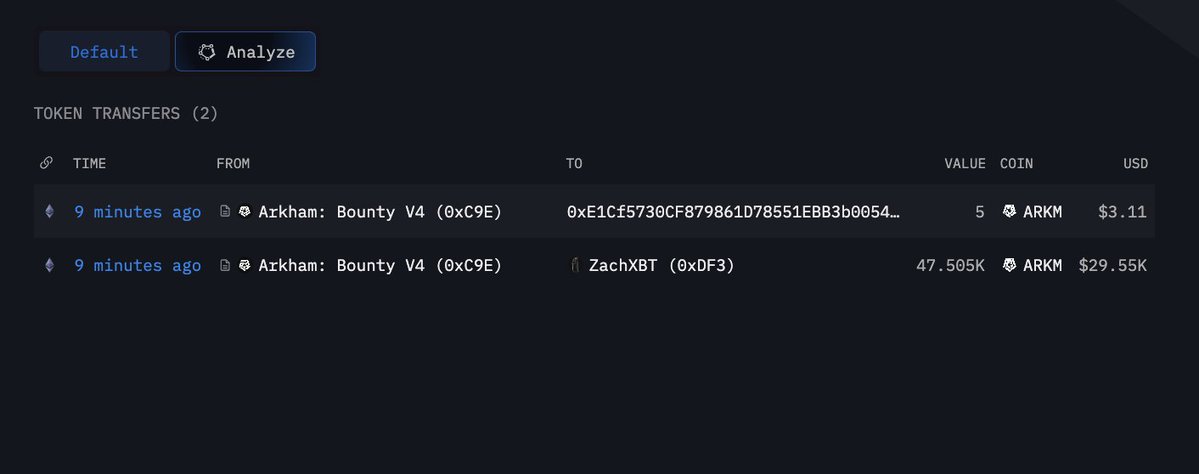Image resolution: width=1199 pixels, height=474 pixels.
Task: Click the TIME column header
Action: point(89,163)
